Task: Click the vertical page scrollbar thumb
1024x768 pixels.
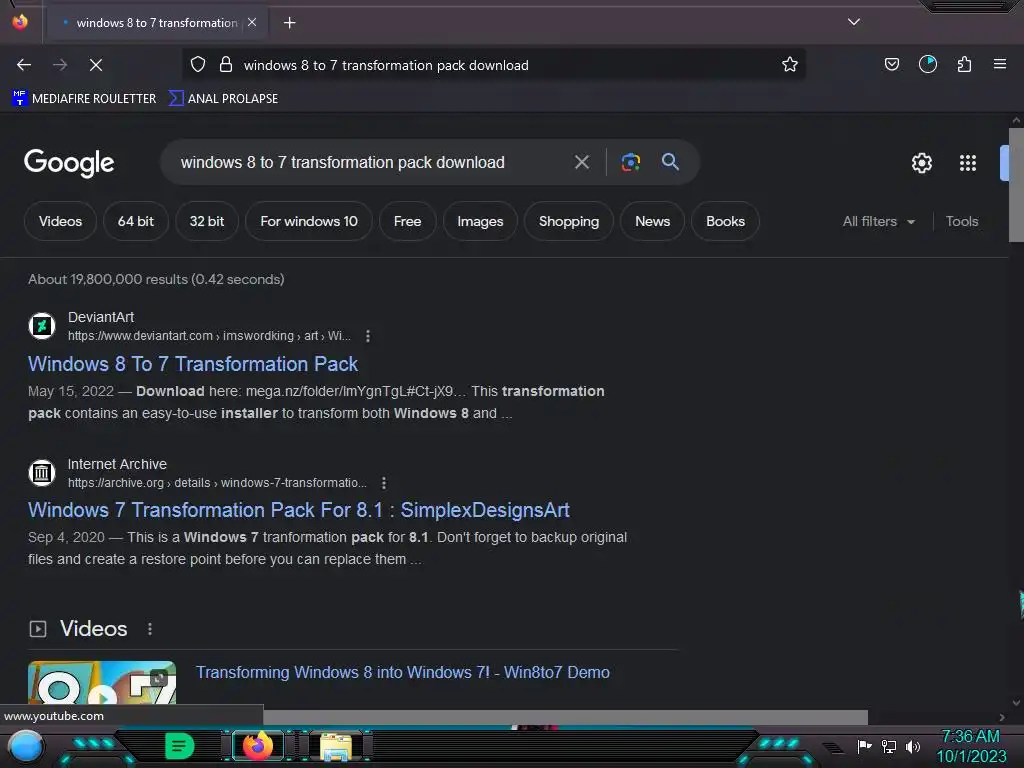Action: pyautogui.click(x=1016, y=185)
